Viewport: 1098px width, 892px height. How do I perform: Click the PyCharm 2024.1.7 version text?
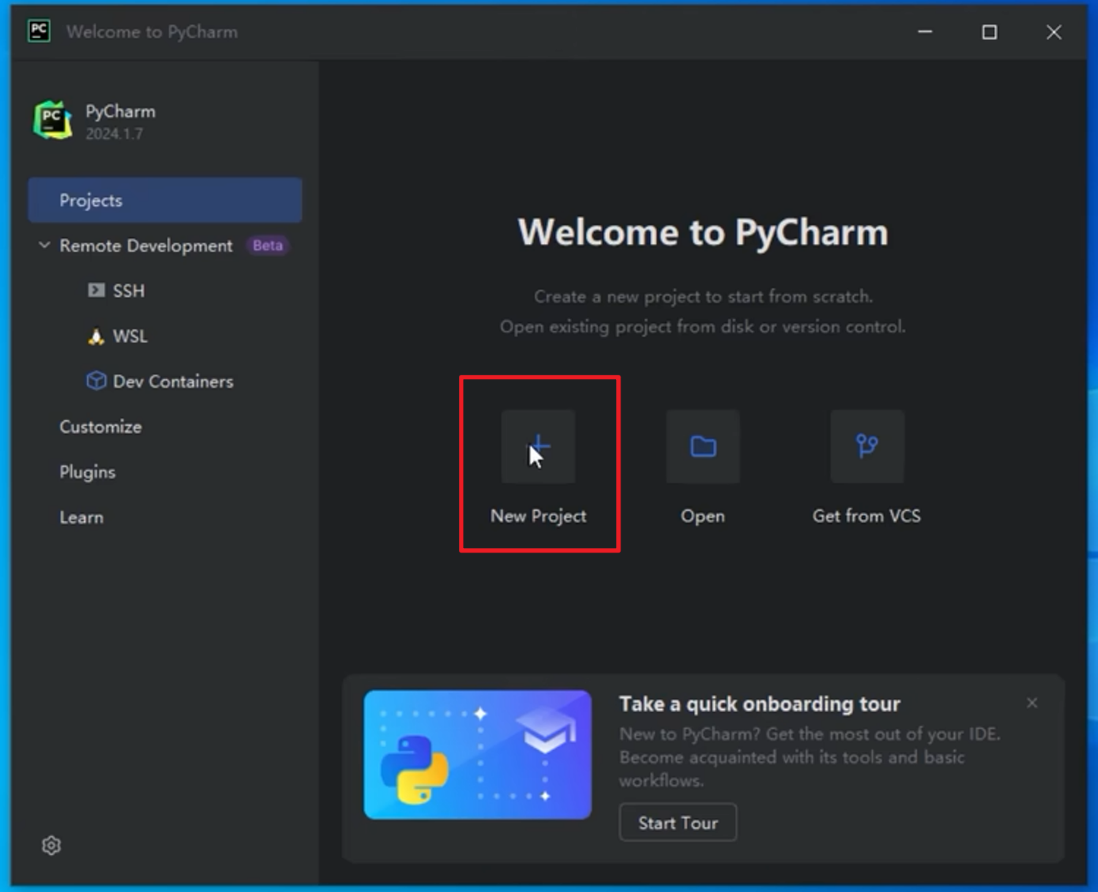point(114,134)
